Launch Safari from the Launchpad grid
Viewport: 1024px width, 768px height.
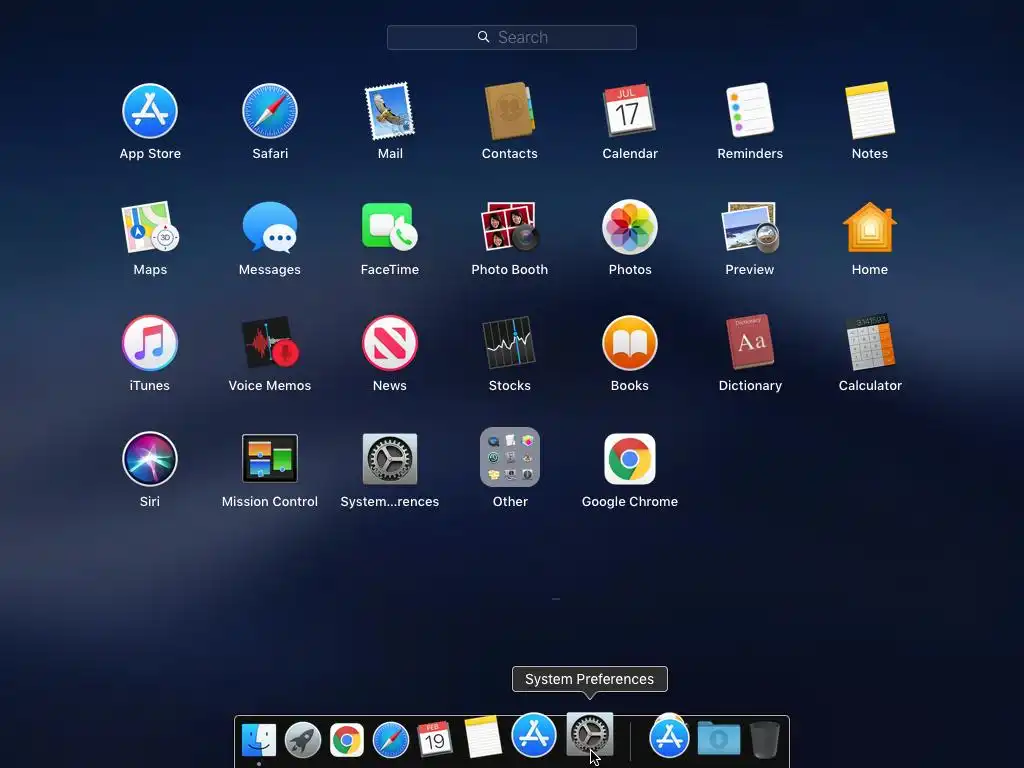click(x=270, y=111)
